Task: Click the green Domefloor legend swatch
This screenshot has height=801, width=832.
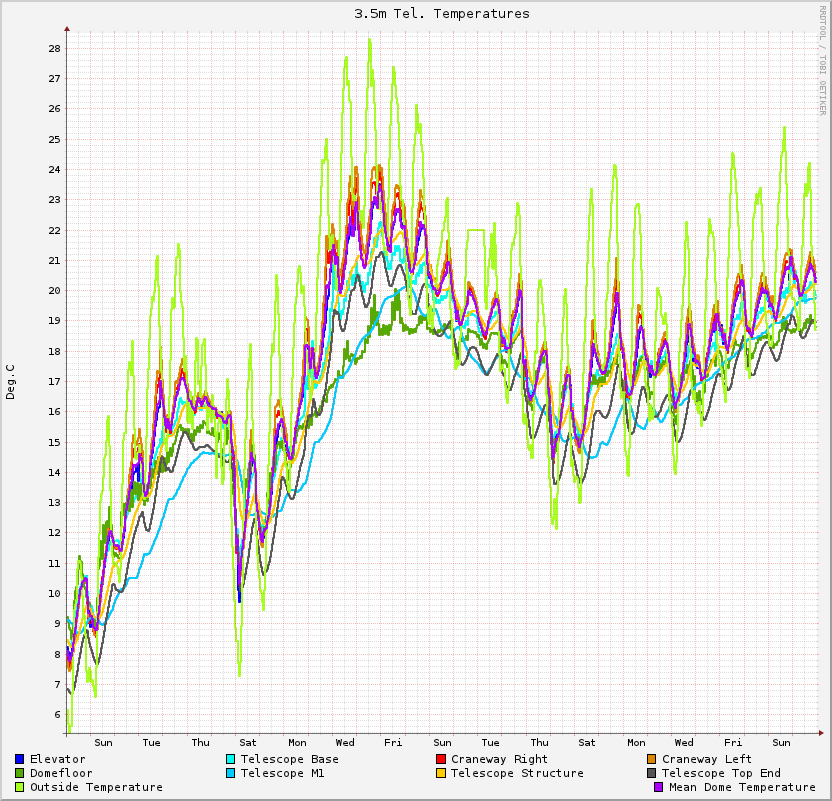Action: [x=20, y=773]
